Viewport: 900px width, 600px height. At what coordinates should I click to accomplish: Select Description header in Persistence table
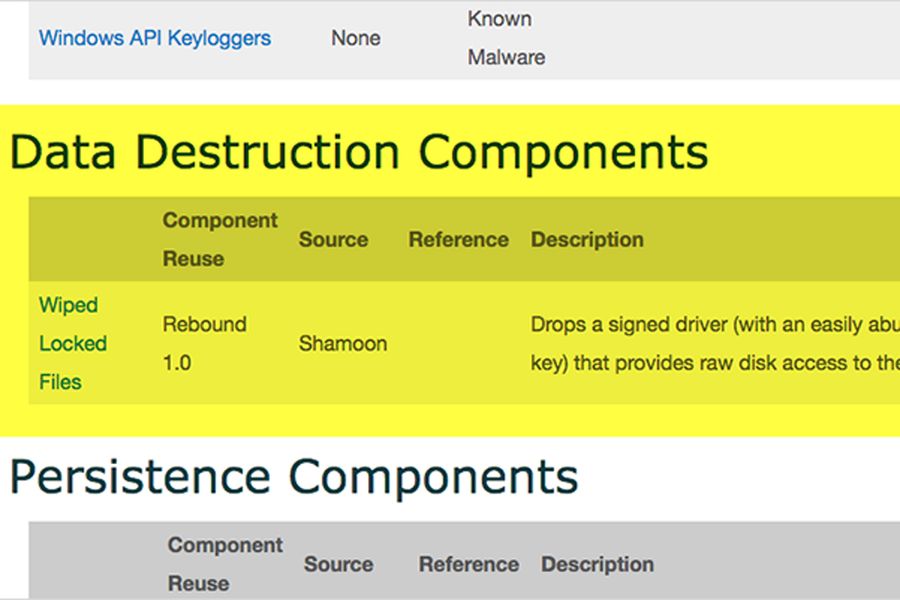click(x=598, y=564)
